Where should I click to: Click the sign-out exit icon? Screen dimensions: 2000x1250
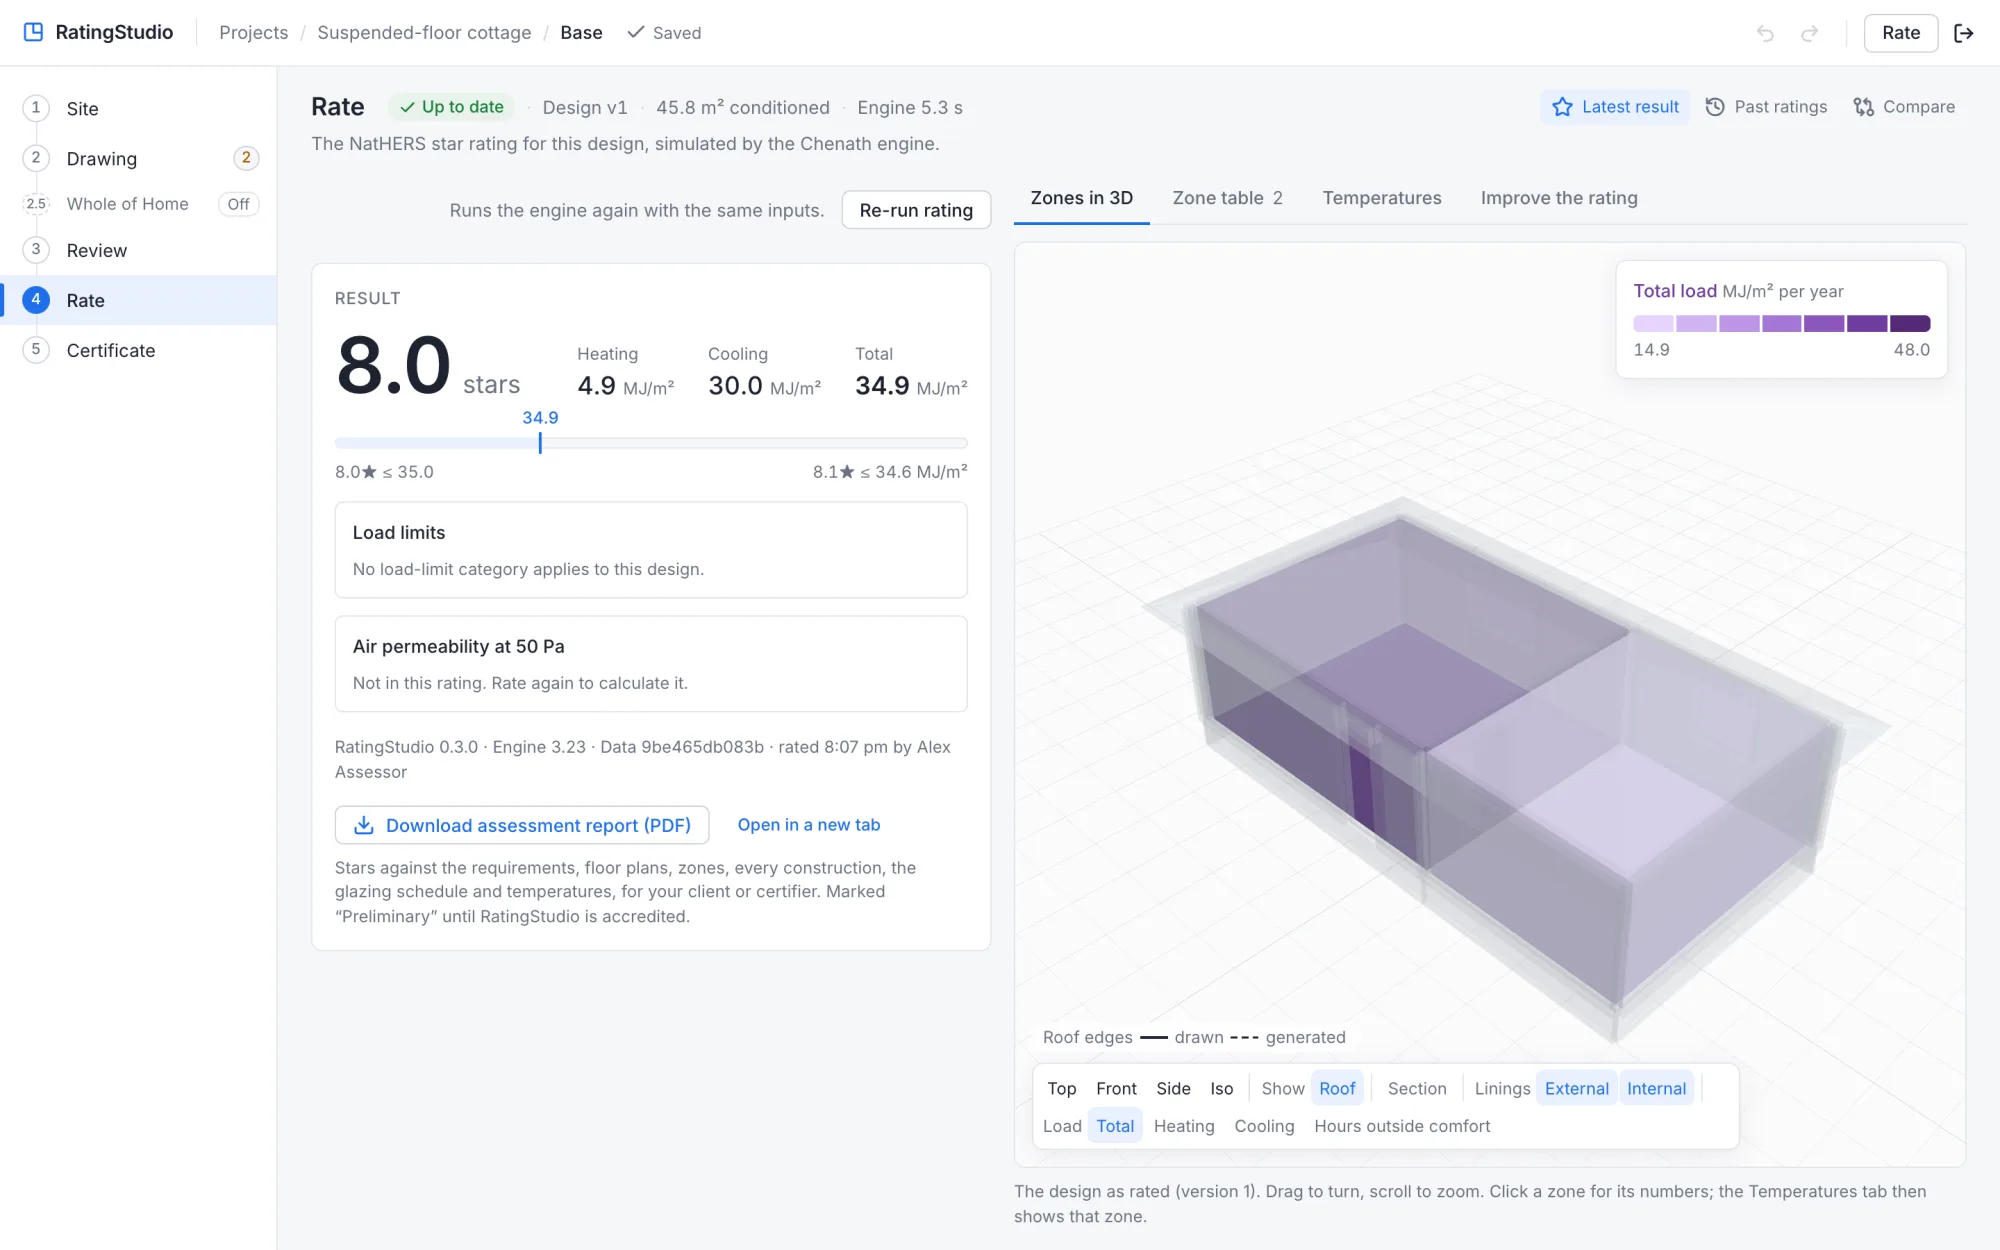click(x=1964, y=33)
